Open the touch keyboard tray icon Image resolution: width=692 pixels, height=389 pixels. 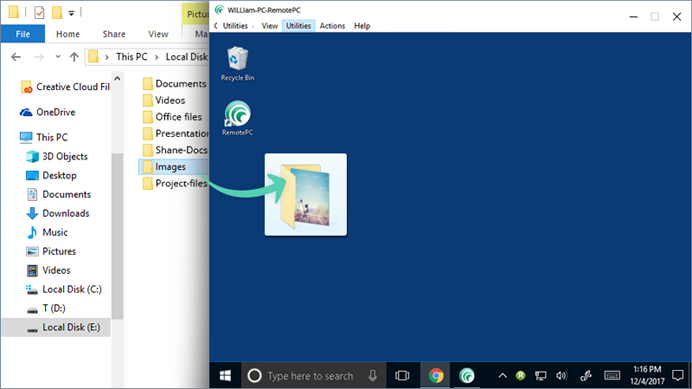pos(612,376)
